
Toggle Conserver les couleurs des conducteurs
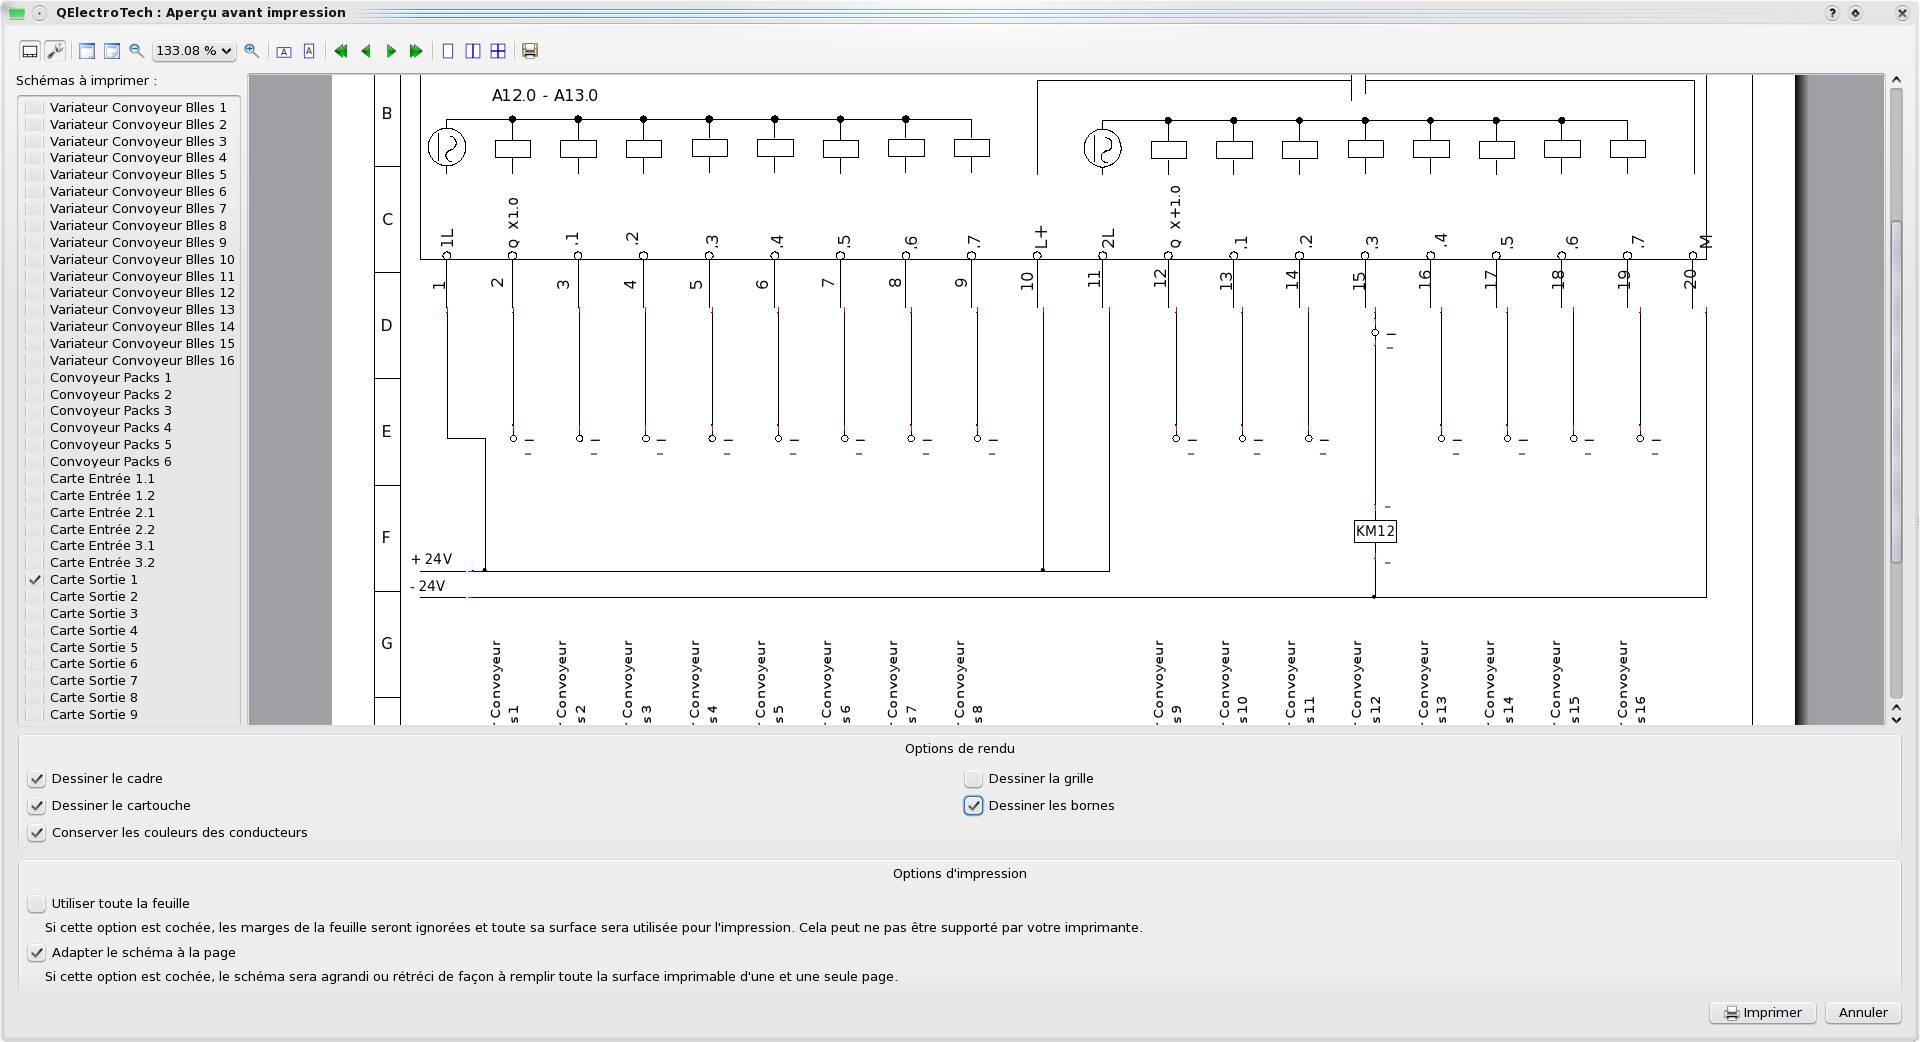[x=37, y=833]
